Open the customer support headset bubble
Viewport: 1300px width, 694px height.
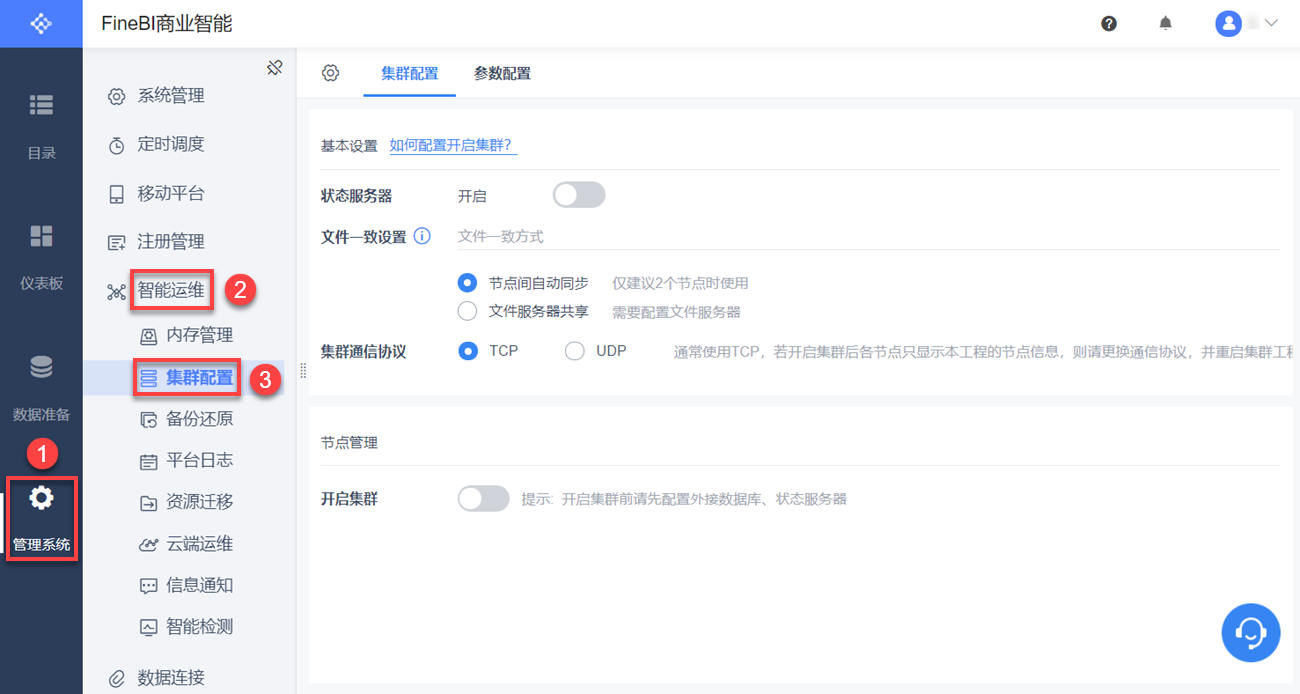(1250, 632)
